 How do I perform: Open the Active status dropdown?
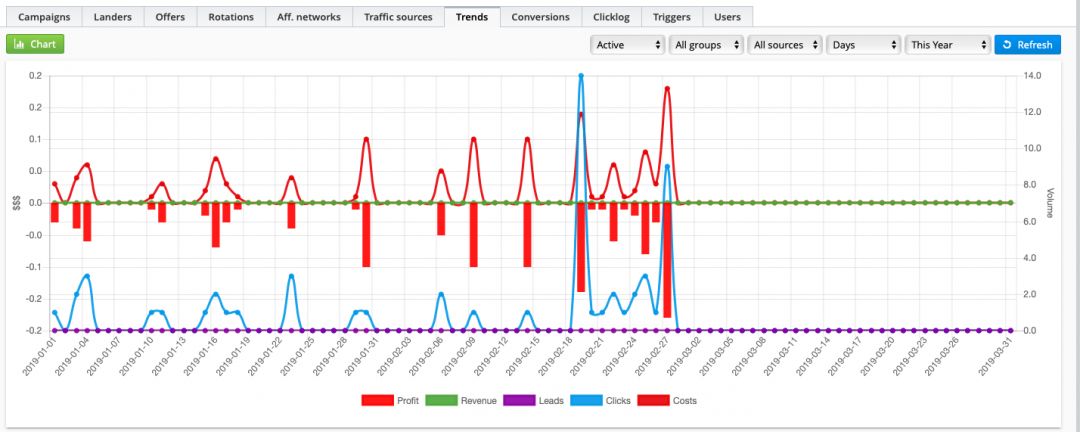pyautogui.click(x=628, y=45)
